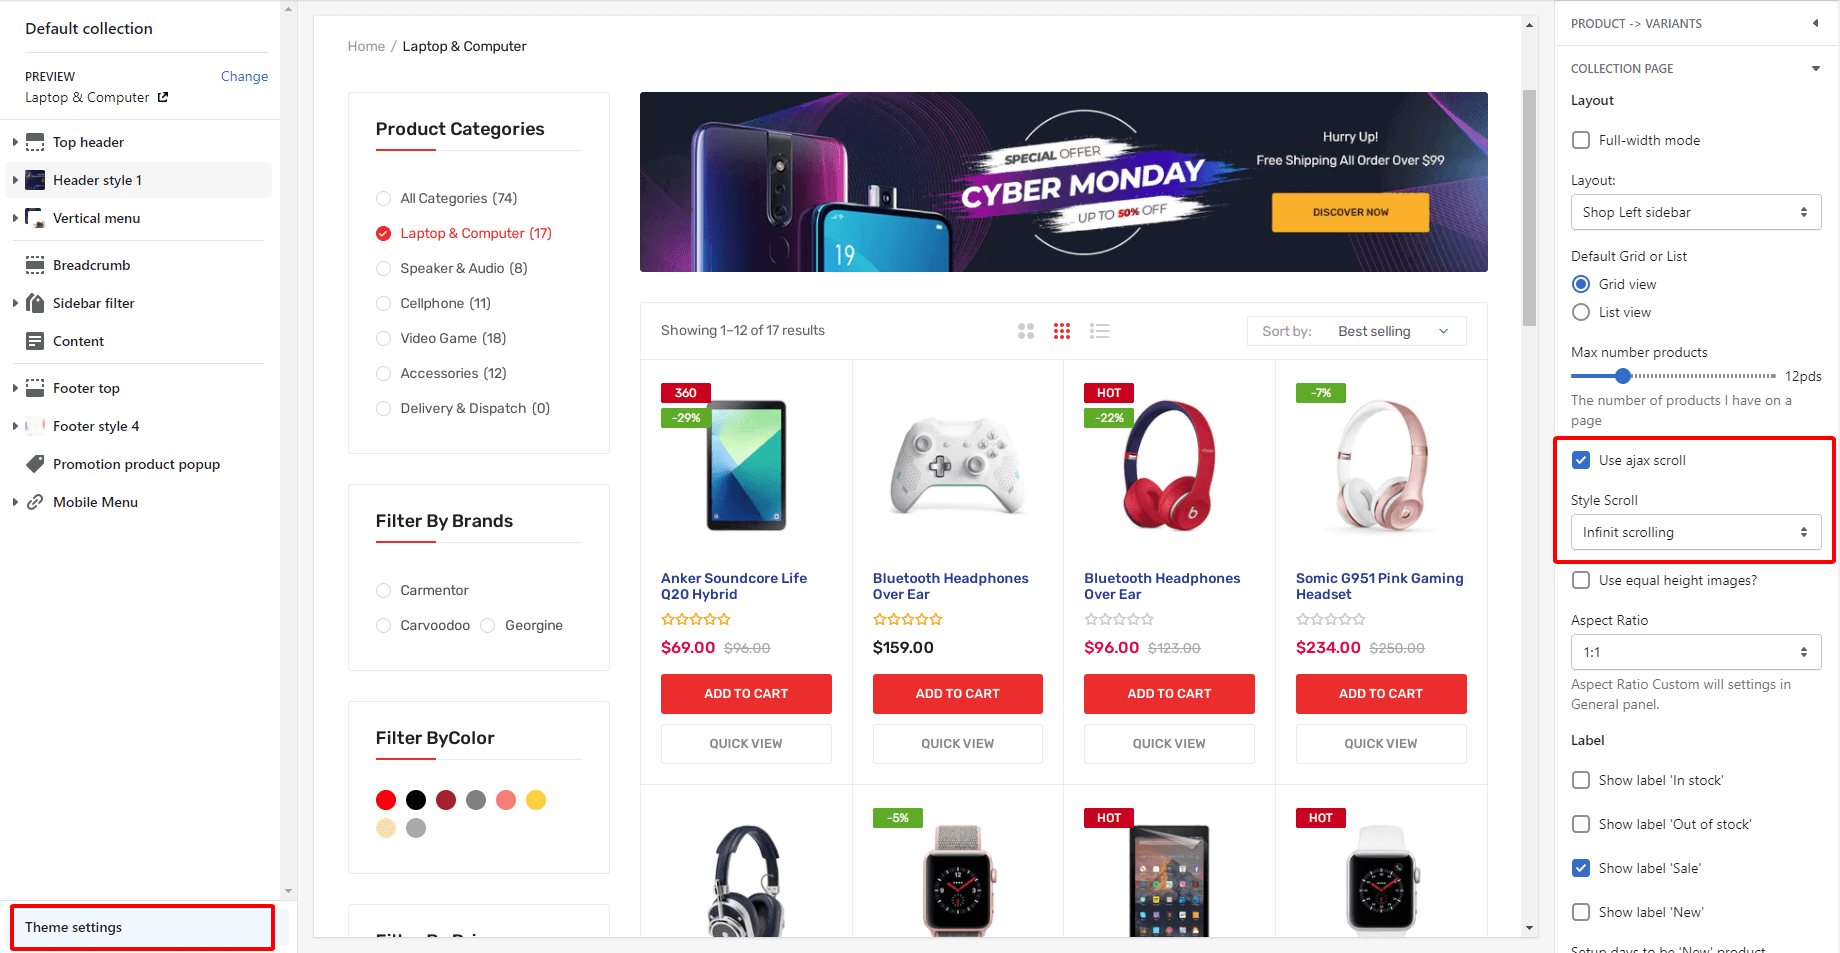Enable Full-width mode checkbox
The width and height of the screenshot is (1840, 953).
coord(1581,140)
